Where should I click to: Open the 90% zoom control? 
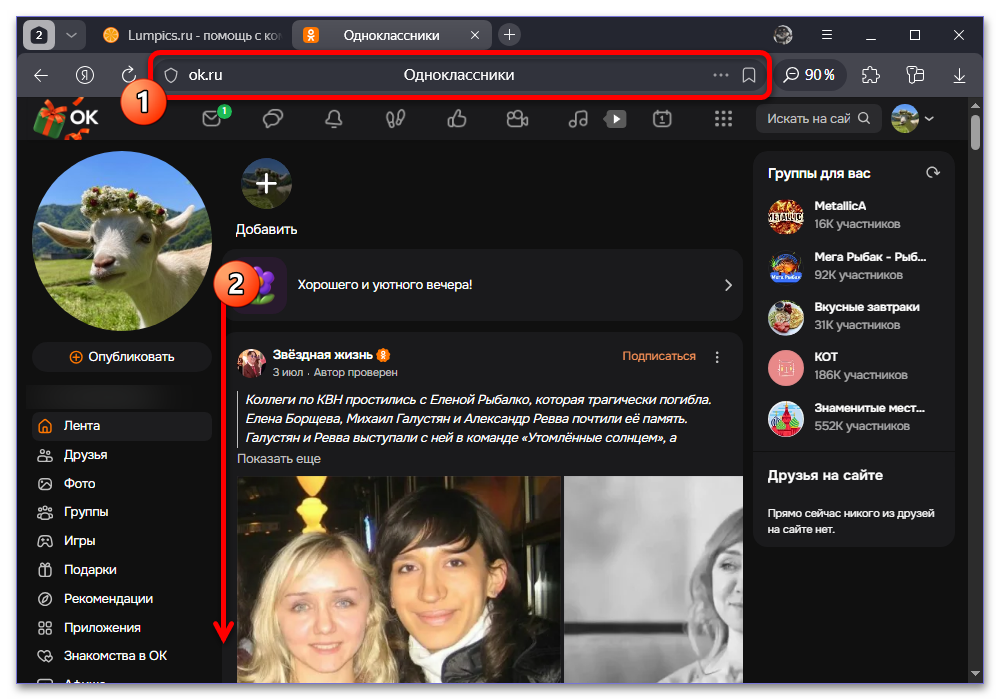click(x=809, y=75)
